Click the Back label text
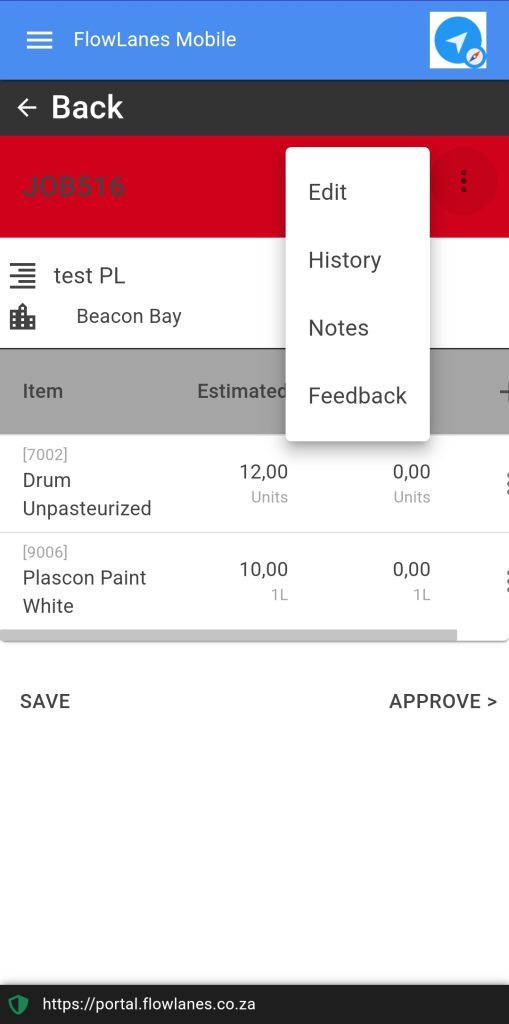509x1024 pixels. [x=88, y=107]
